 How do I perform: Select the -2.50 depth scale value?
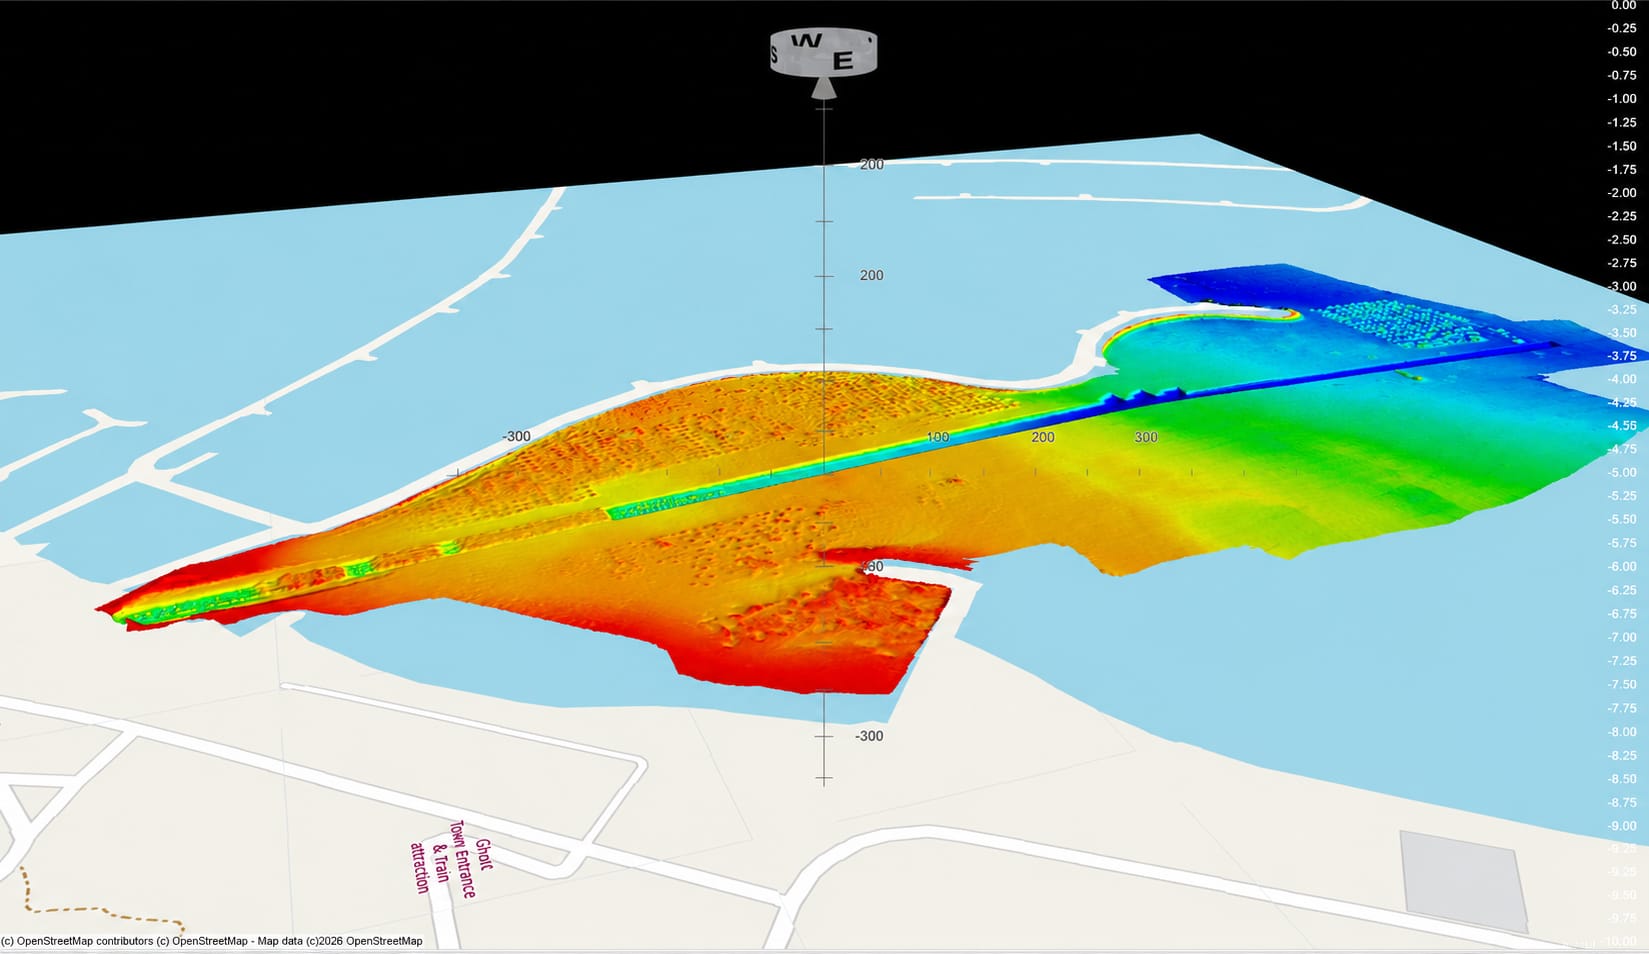click(1621, 240)
